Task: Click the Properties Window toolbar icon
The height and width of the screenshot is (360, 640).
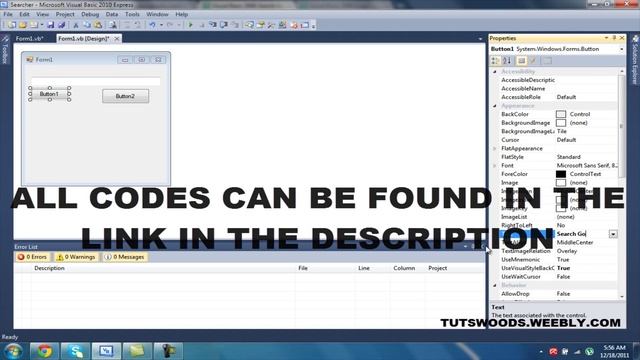Action: [x=260, y=25]
